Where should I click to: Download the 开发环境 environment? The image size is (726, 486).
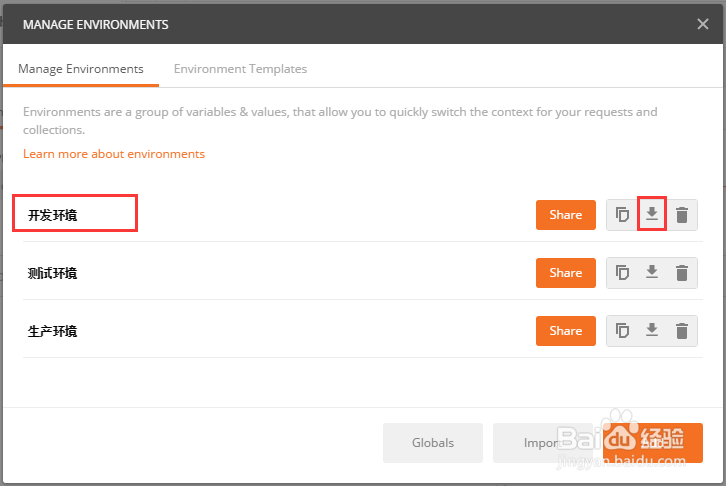(x=652, y=215)
